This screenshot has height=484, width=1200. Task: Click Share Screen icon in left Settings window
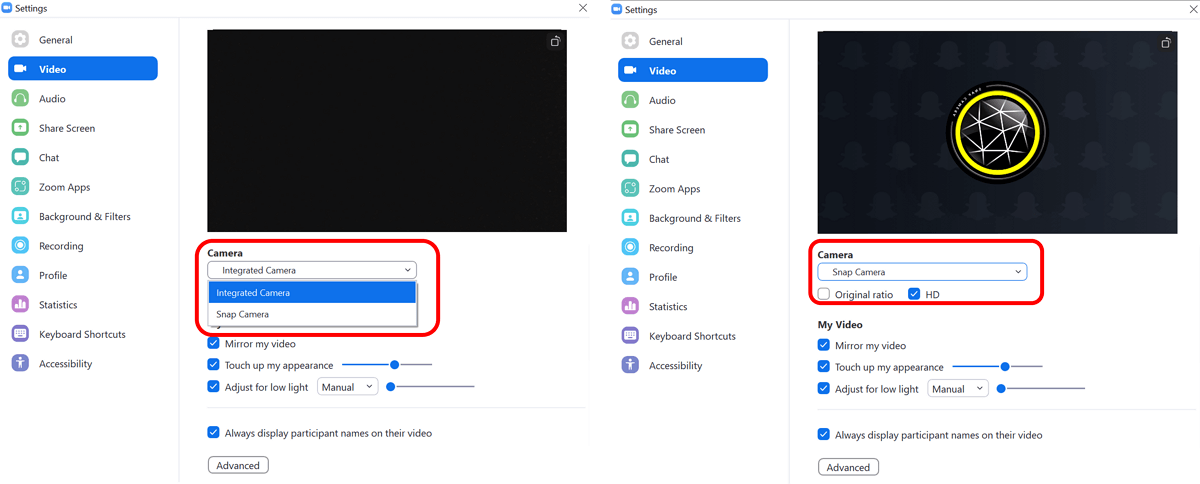[20, 128]
